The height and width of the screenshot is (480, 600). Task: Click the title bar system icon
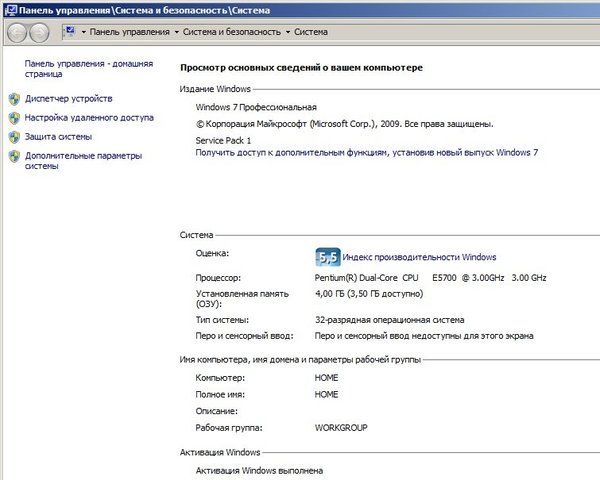coord(11,10)
